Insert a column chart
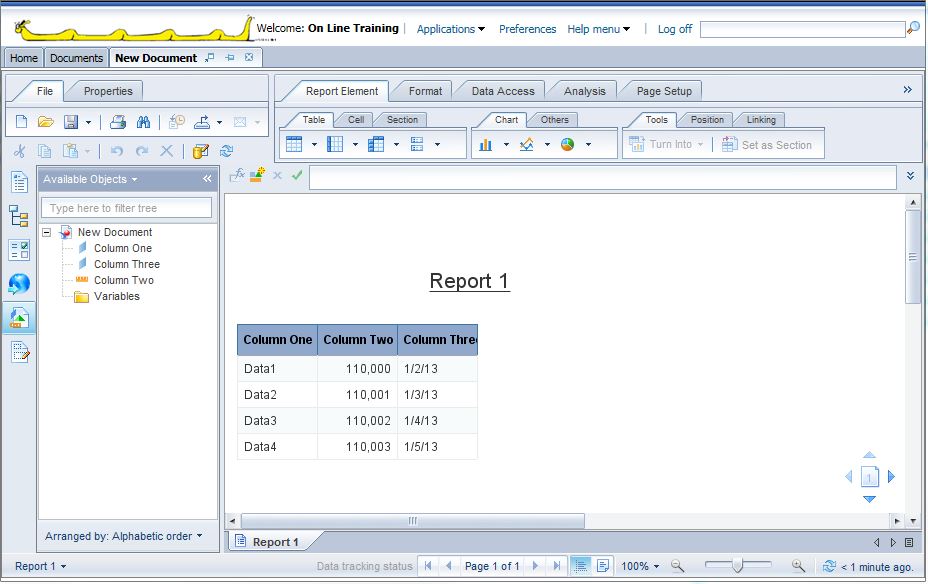The width and height of the screenshot is (928, 584). 485,144
